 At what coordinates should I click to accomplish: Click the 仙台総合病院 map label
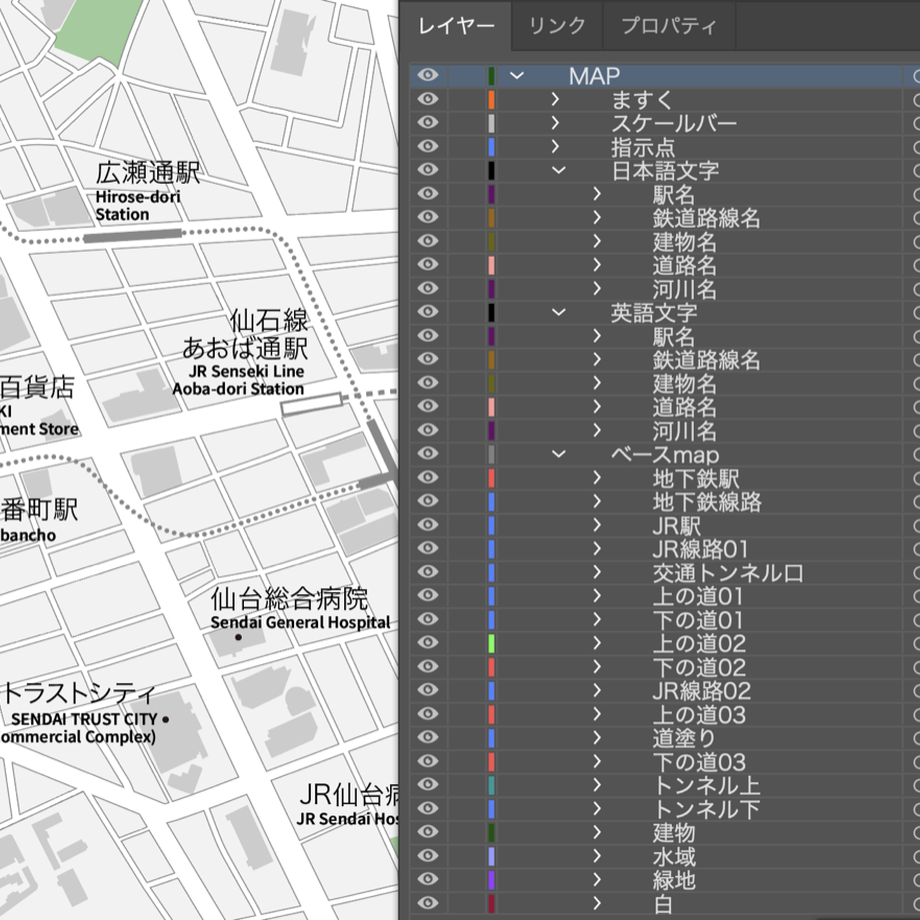click(289, 598)
